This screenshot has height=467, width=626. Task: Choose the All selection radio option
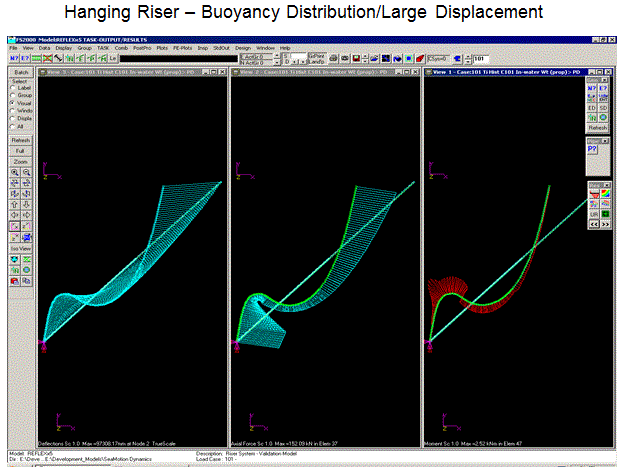(x=12, y=127)
